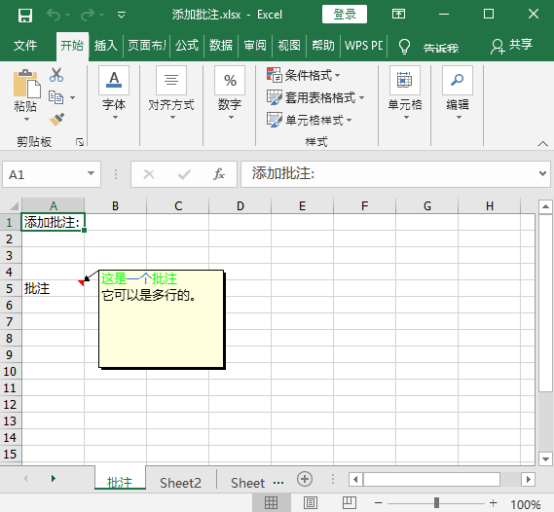This screenshot has height=512, width=554.
Task: Click cell A1 with 添加批注:
Action: (53, 222)
